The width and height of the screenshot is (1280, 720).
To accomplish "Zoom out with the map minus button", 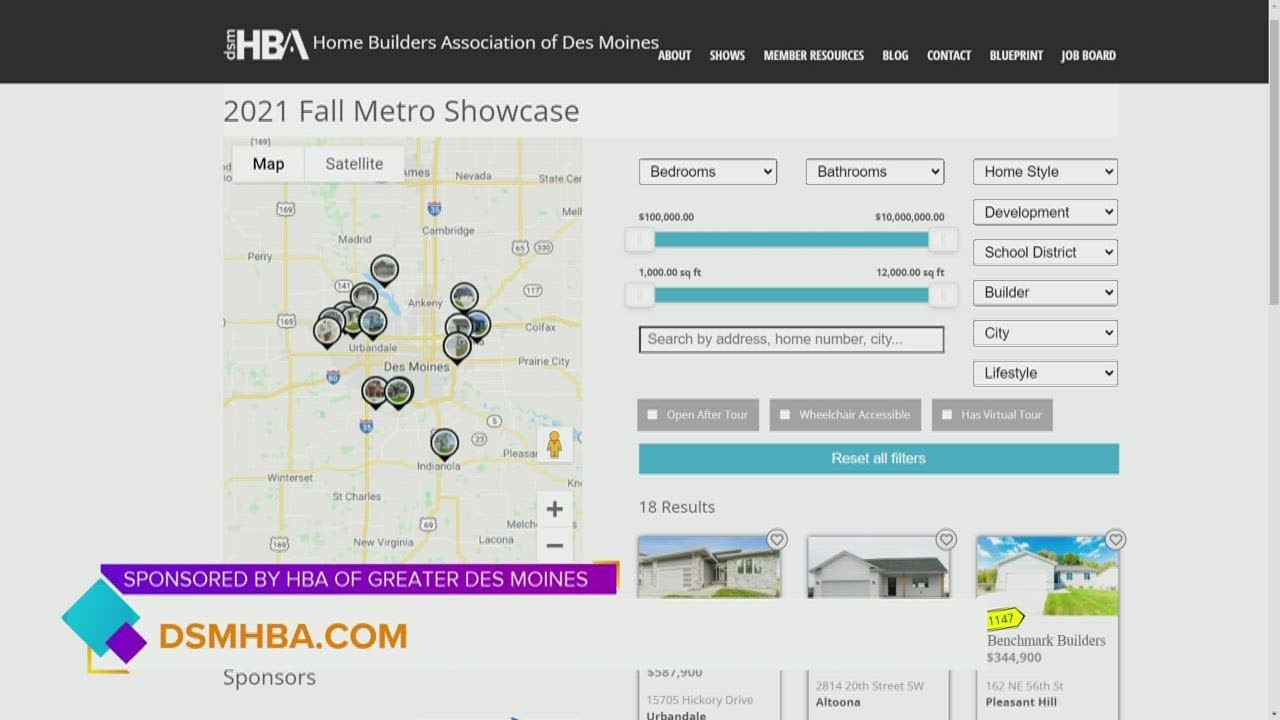I will (x=554, y=546).
